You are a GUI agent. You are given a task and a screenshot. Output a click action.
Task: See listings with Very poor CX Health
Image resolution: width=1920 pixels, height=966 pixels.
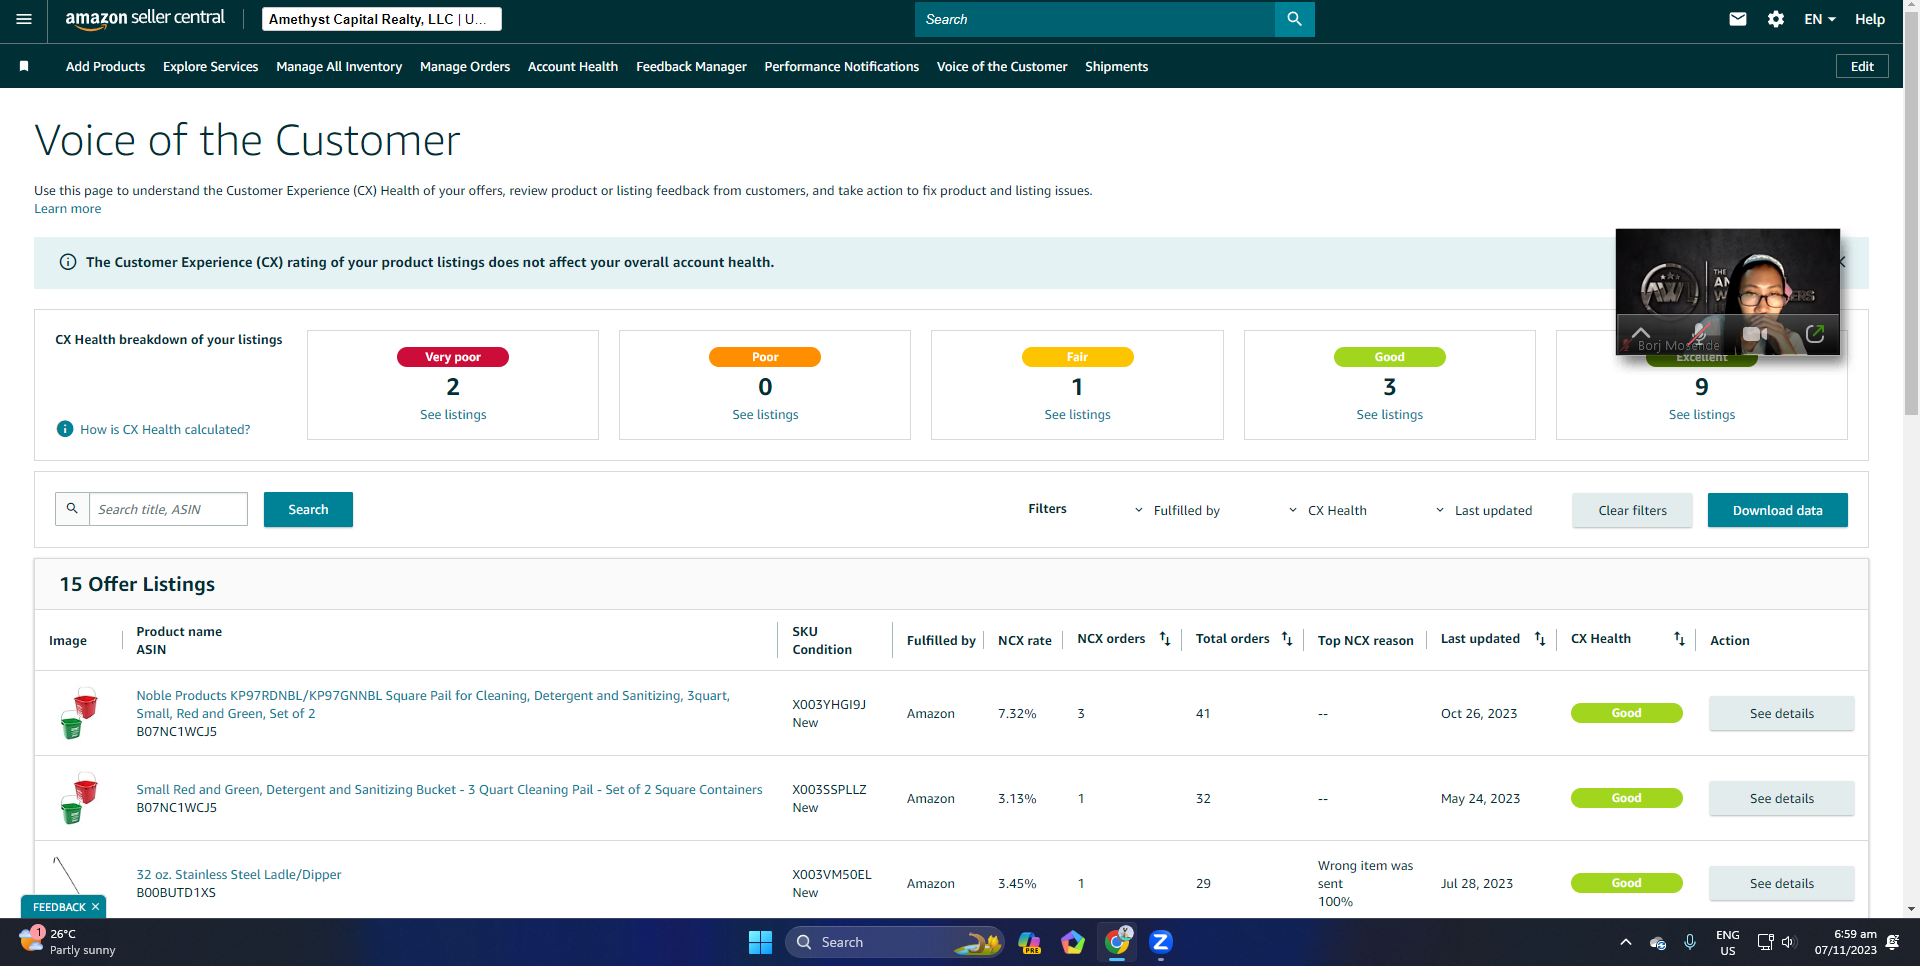453,414
